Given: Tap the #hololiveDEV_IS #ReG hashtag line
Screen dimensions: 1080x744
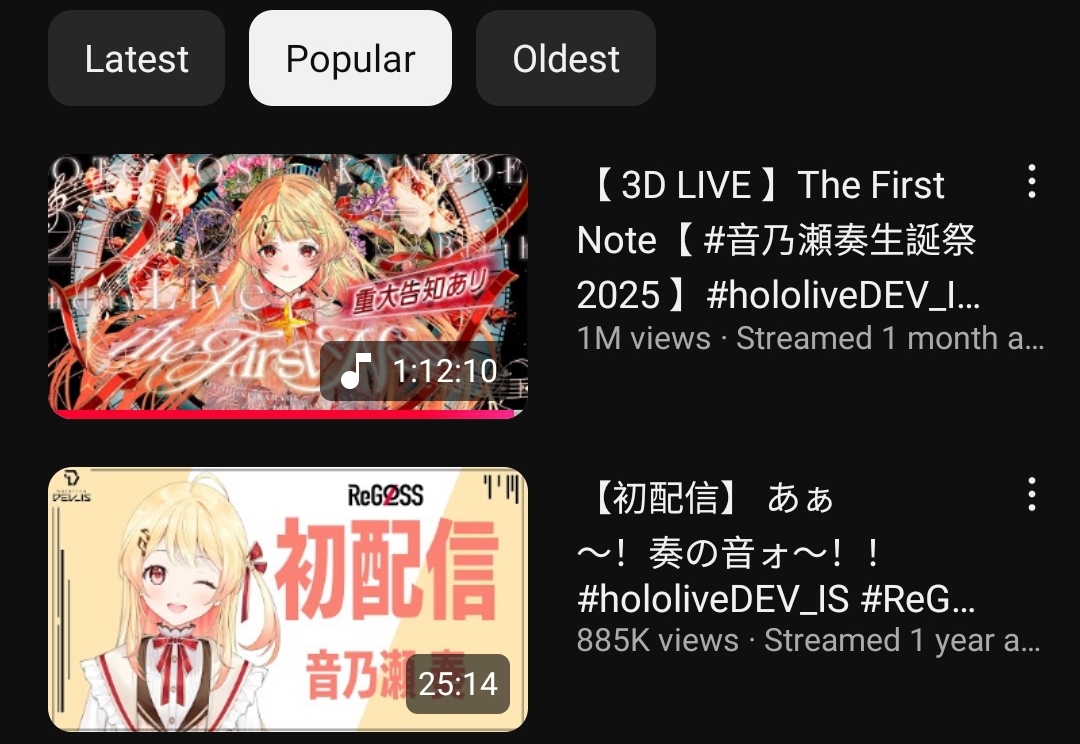Looking at the screenshot, I should coord(776,598).
